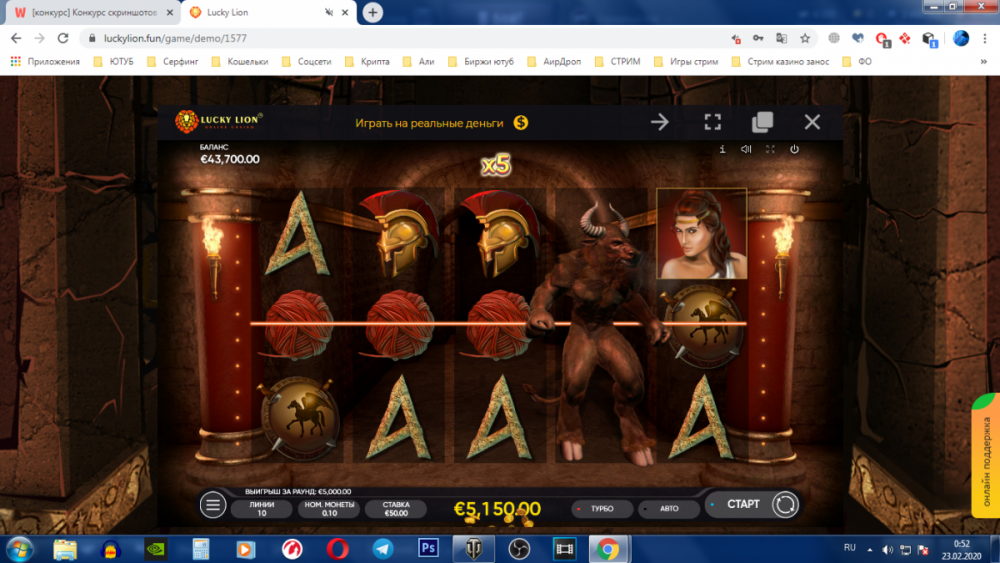Click the in-game power icon
1000x563 pixels.
(x=794, y=149)
